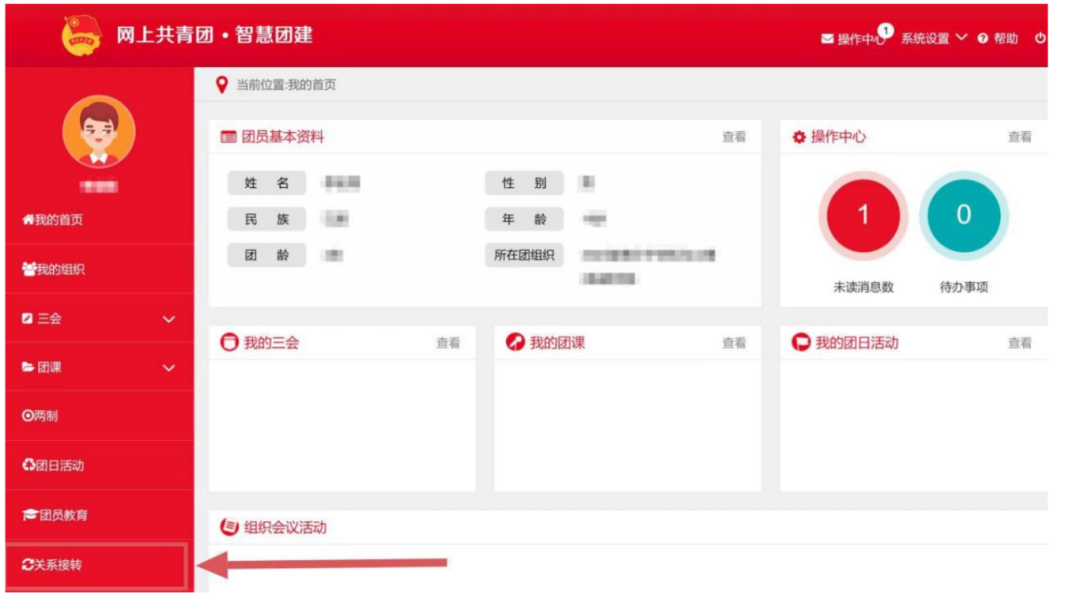Click the 帮助 question mark icon
Image resolution: width=1080 pixels, height=602 pixels.
tap(983, 39)
